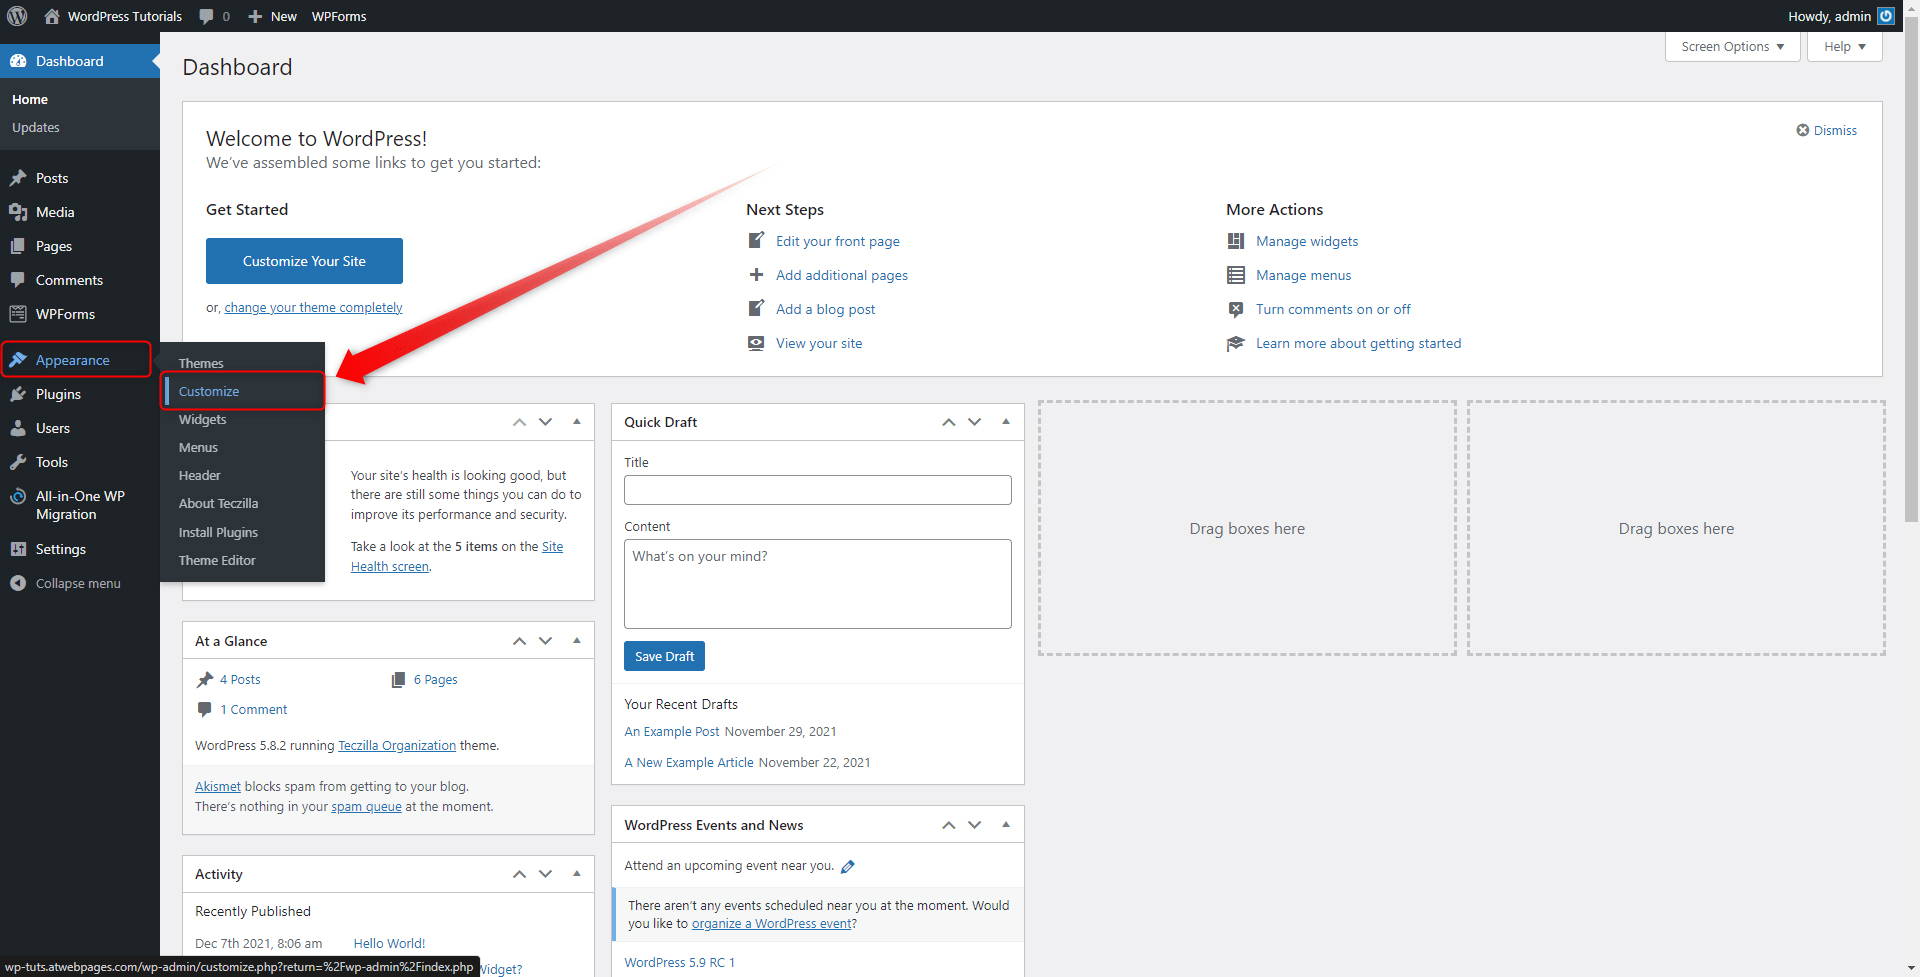Open An Example Post draft link

[x=671, y=731]
